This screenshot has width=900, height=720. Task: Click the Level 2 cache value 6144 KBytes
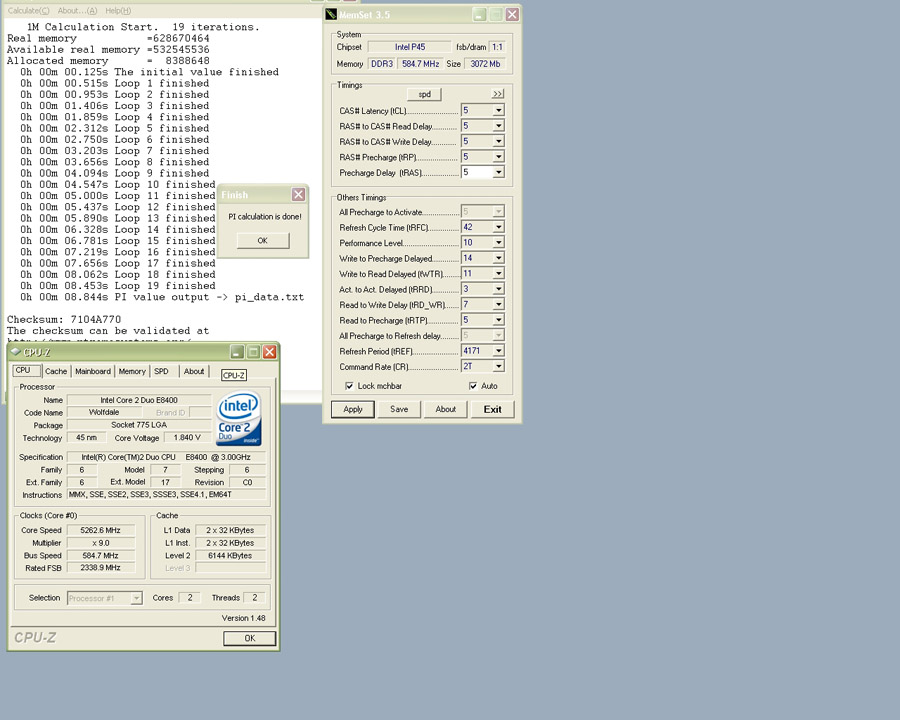point(231,556)
